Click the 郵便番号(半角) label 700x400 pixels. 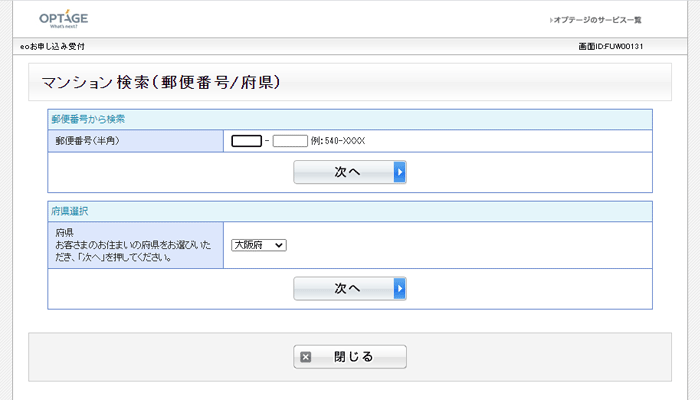point(88,141)
